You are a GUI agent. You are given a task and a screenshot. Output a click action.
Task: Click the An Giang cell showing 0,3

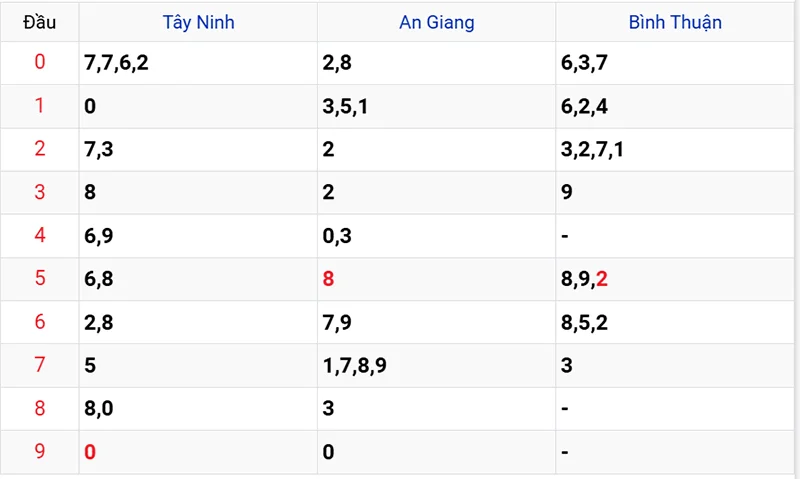pos(436,236)
